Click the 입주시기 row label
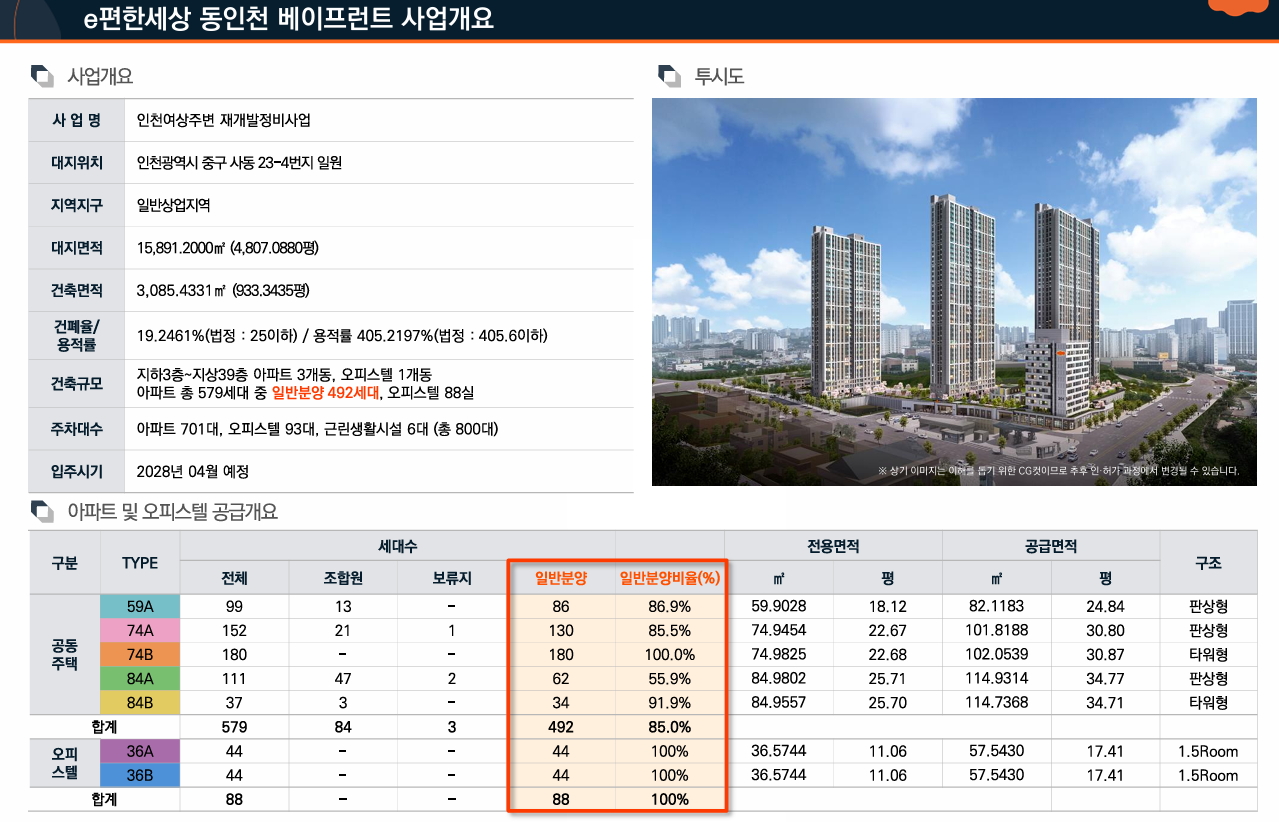The image size is (1279, 822). pos(77,471)
